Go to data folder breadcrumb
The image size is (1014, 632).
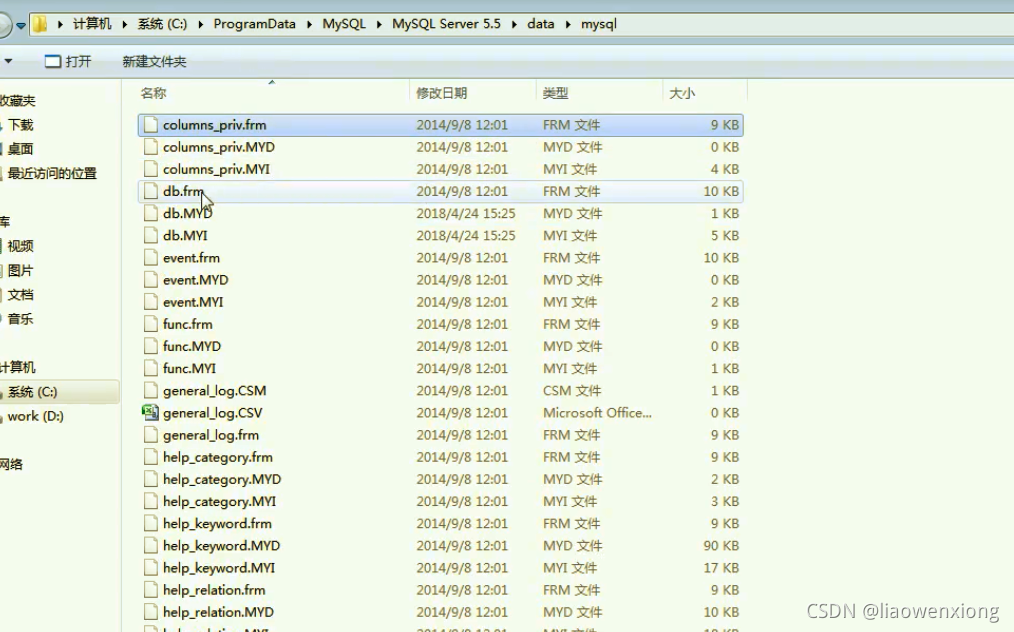[x=541, y=24]
